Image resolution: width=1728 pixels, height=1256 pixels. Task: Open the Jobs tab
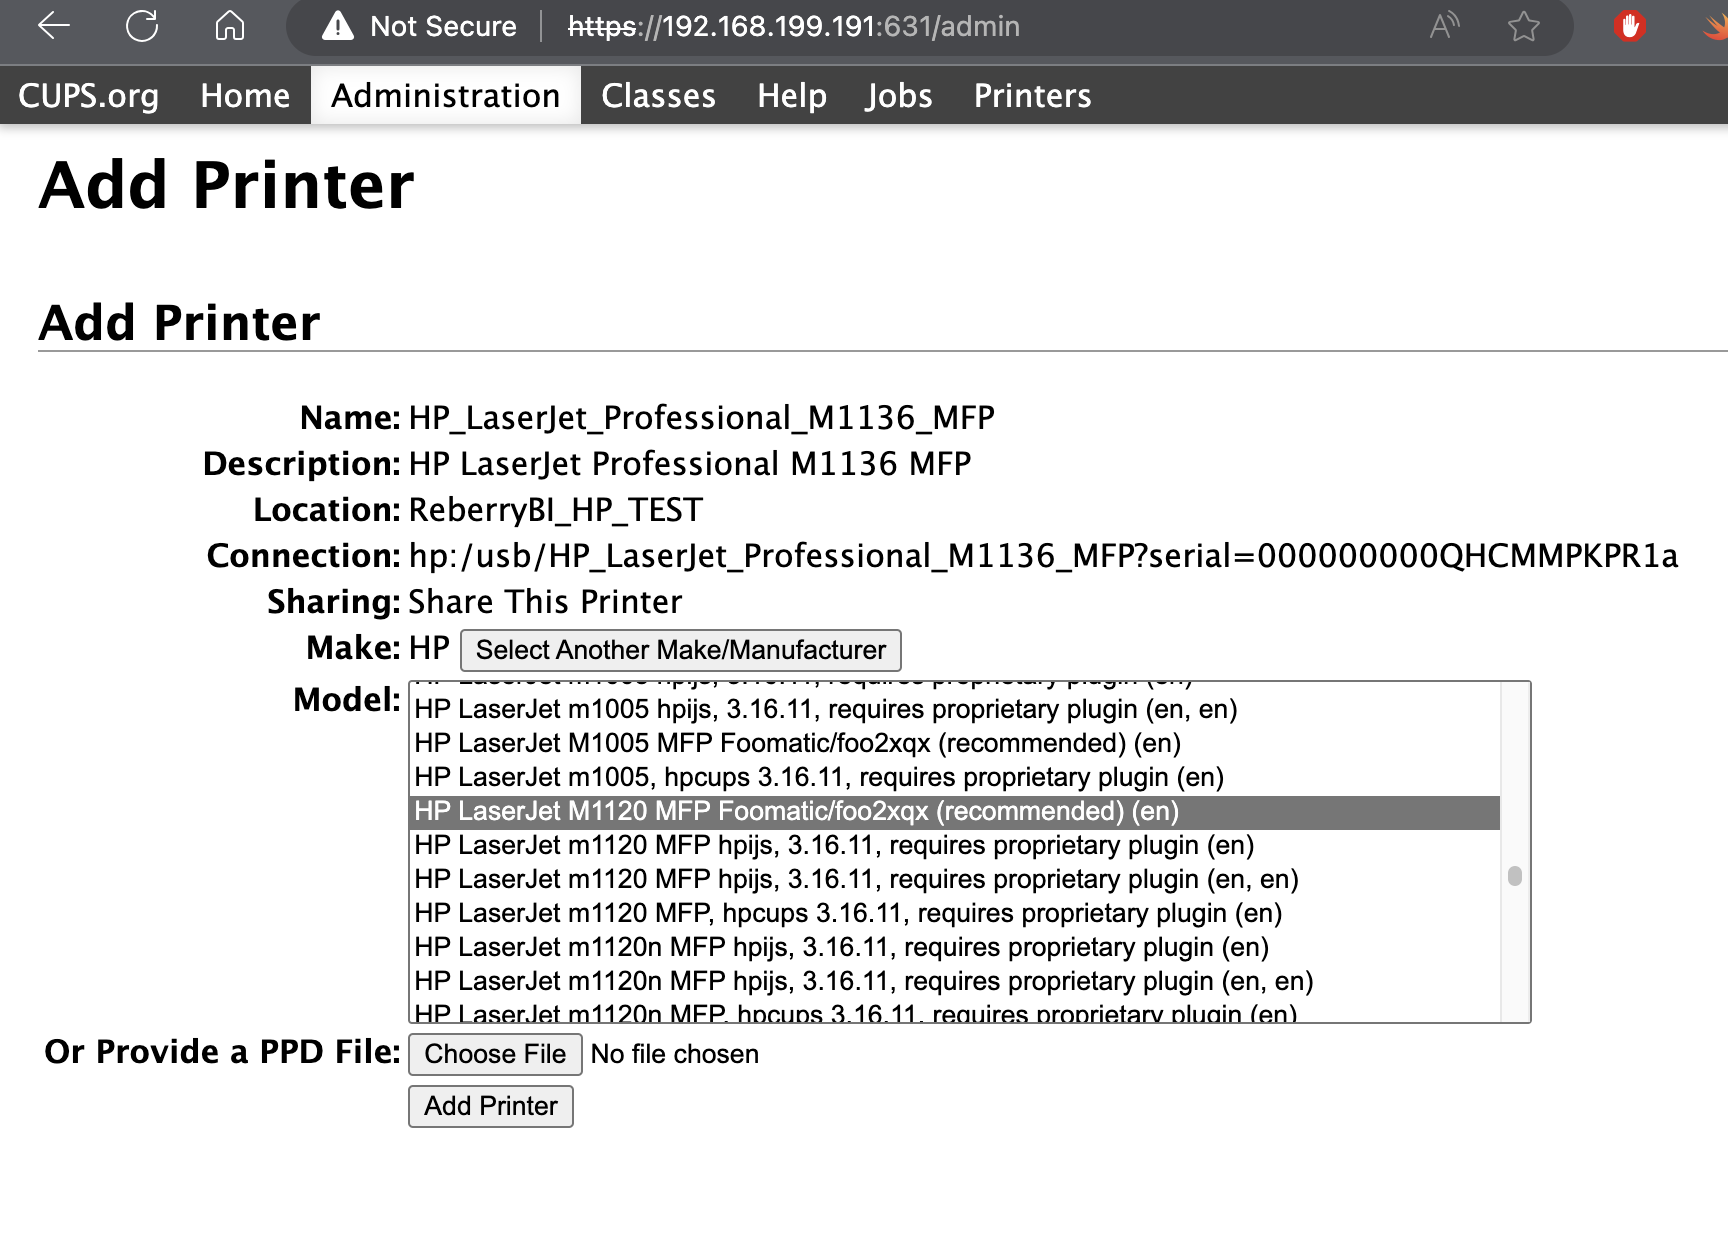pyautogui.click(x=899, y=96)
